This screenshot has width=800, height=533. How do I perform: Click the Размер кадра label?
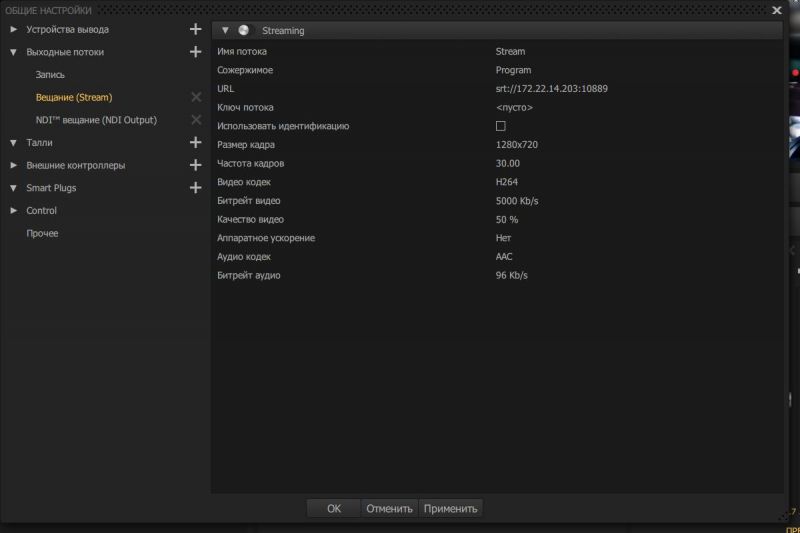246,145
